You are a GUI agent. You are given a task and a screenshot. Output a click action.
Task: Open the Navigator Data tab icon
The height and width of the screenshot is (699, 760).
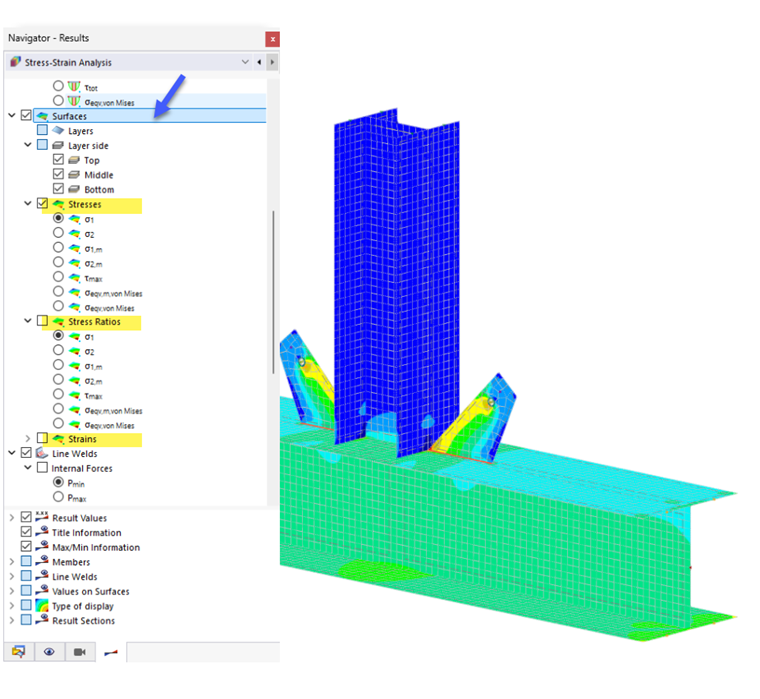point(18,651)
